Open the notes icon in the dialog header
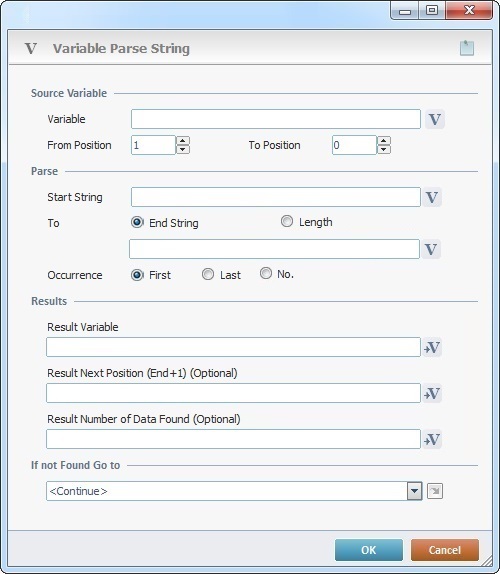 tap(467, 48)
